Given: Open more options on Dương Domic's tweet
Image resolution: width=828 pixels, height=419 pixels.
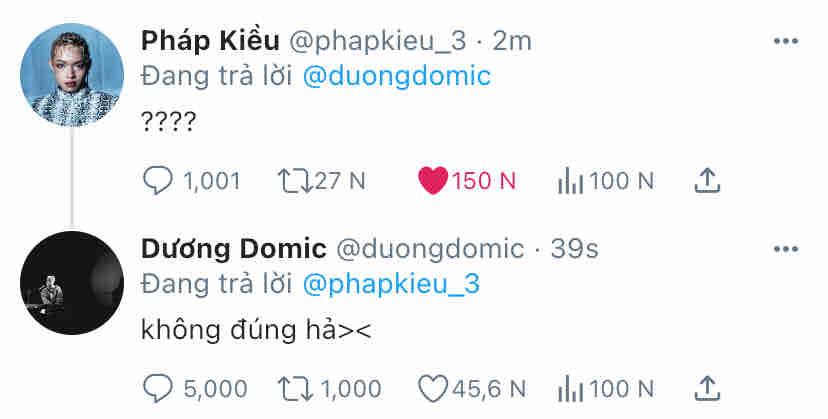Looking at the screenshot, I should coord(787,249).
